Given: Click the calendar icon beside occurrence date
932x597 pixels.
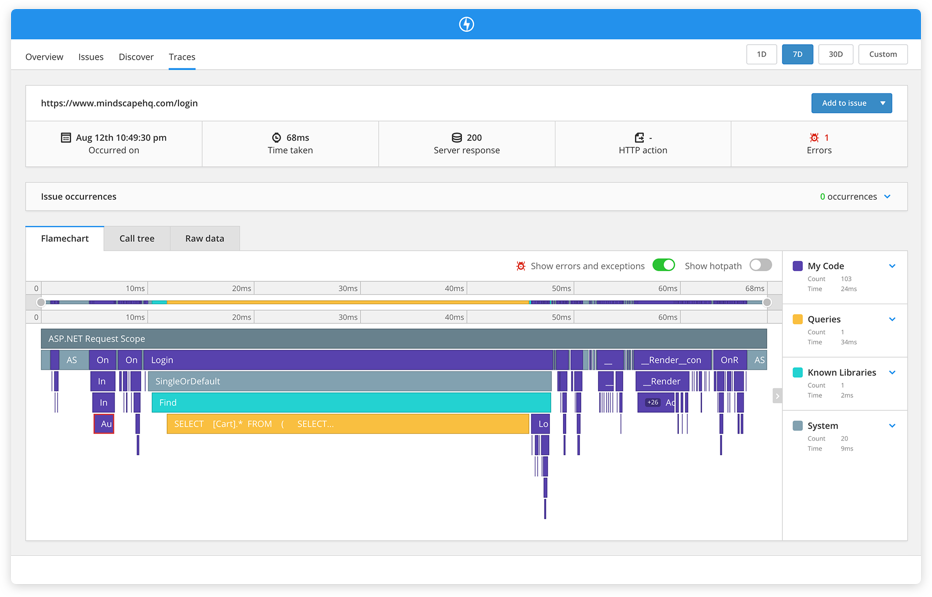Looking at the screenshot, I should [x=66, y=137].
